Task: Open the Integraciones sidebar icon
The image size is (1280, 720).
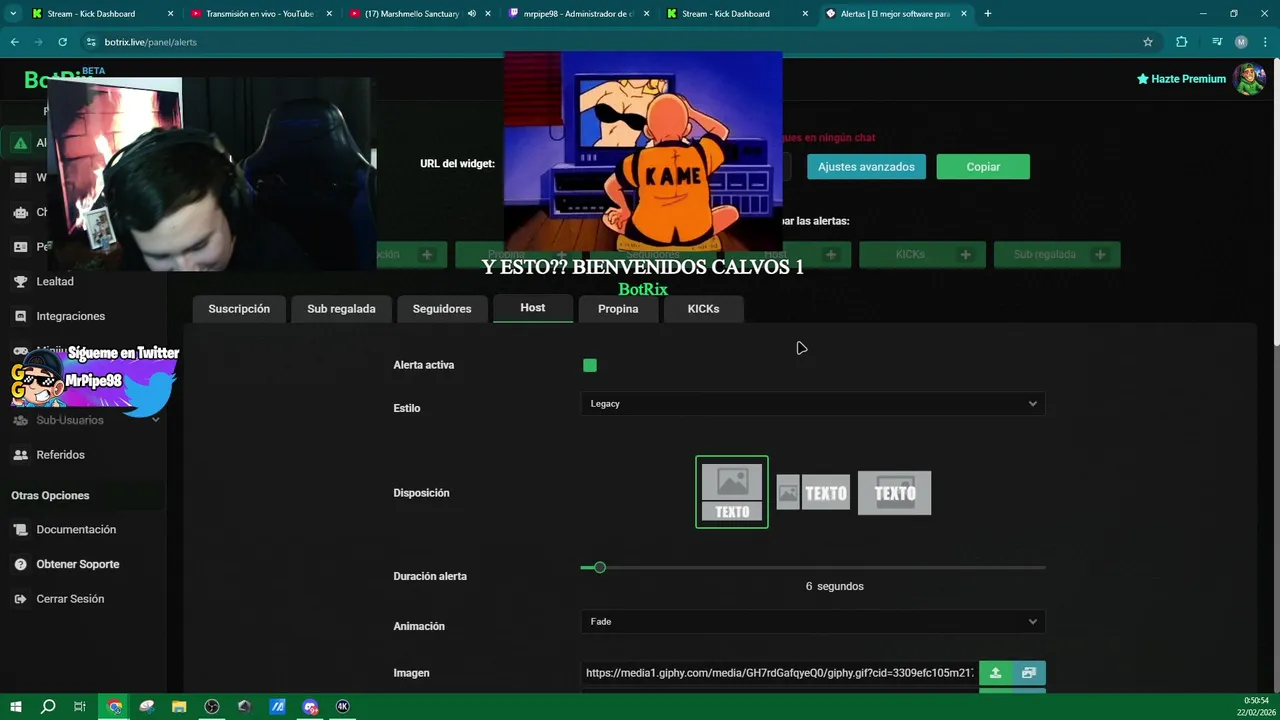Action: point(20,316)
